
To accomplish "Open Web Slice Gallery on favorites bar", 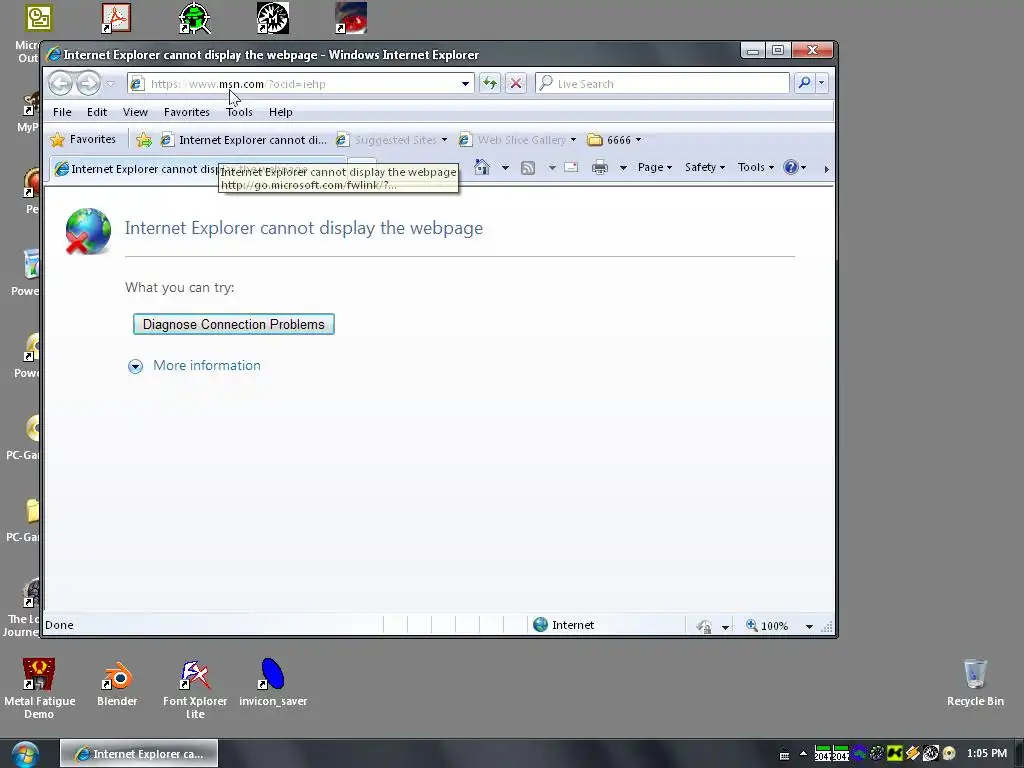I will [x=518, y=140].
